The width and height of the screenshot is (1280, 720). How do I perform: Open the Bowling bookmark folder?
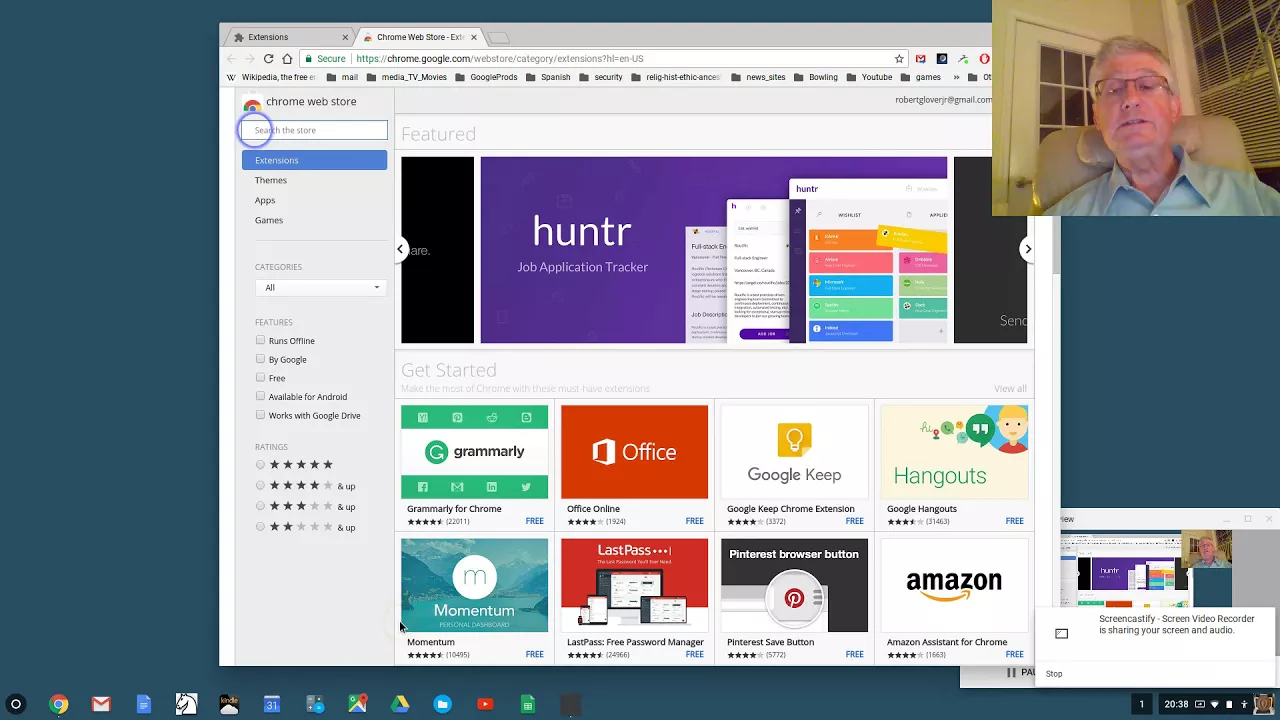point(815,77)
